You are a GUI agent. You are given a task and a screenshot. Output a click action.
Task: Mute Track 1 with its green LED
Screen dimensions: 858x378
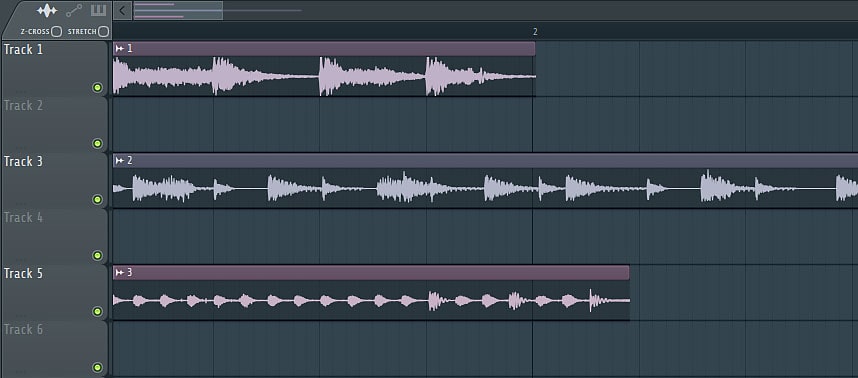97,88
